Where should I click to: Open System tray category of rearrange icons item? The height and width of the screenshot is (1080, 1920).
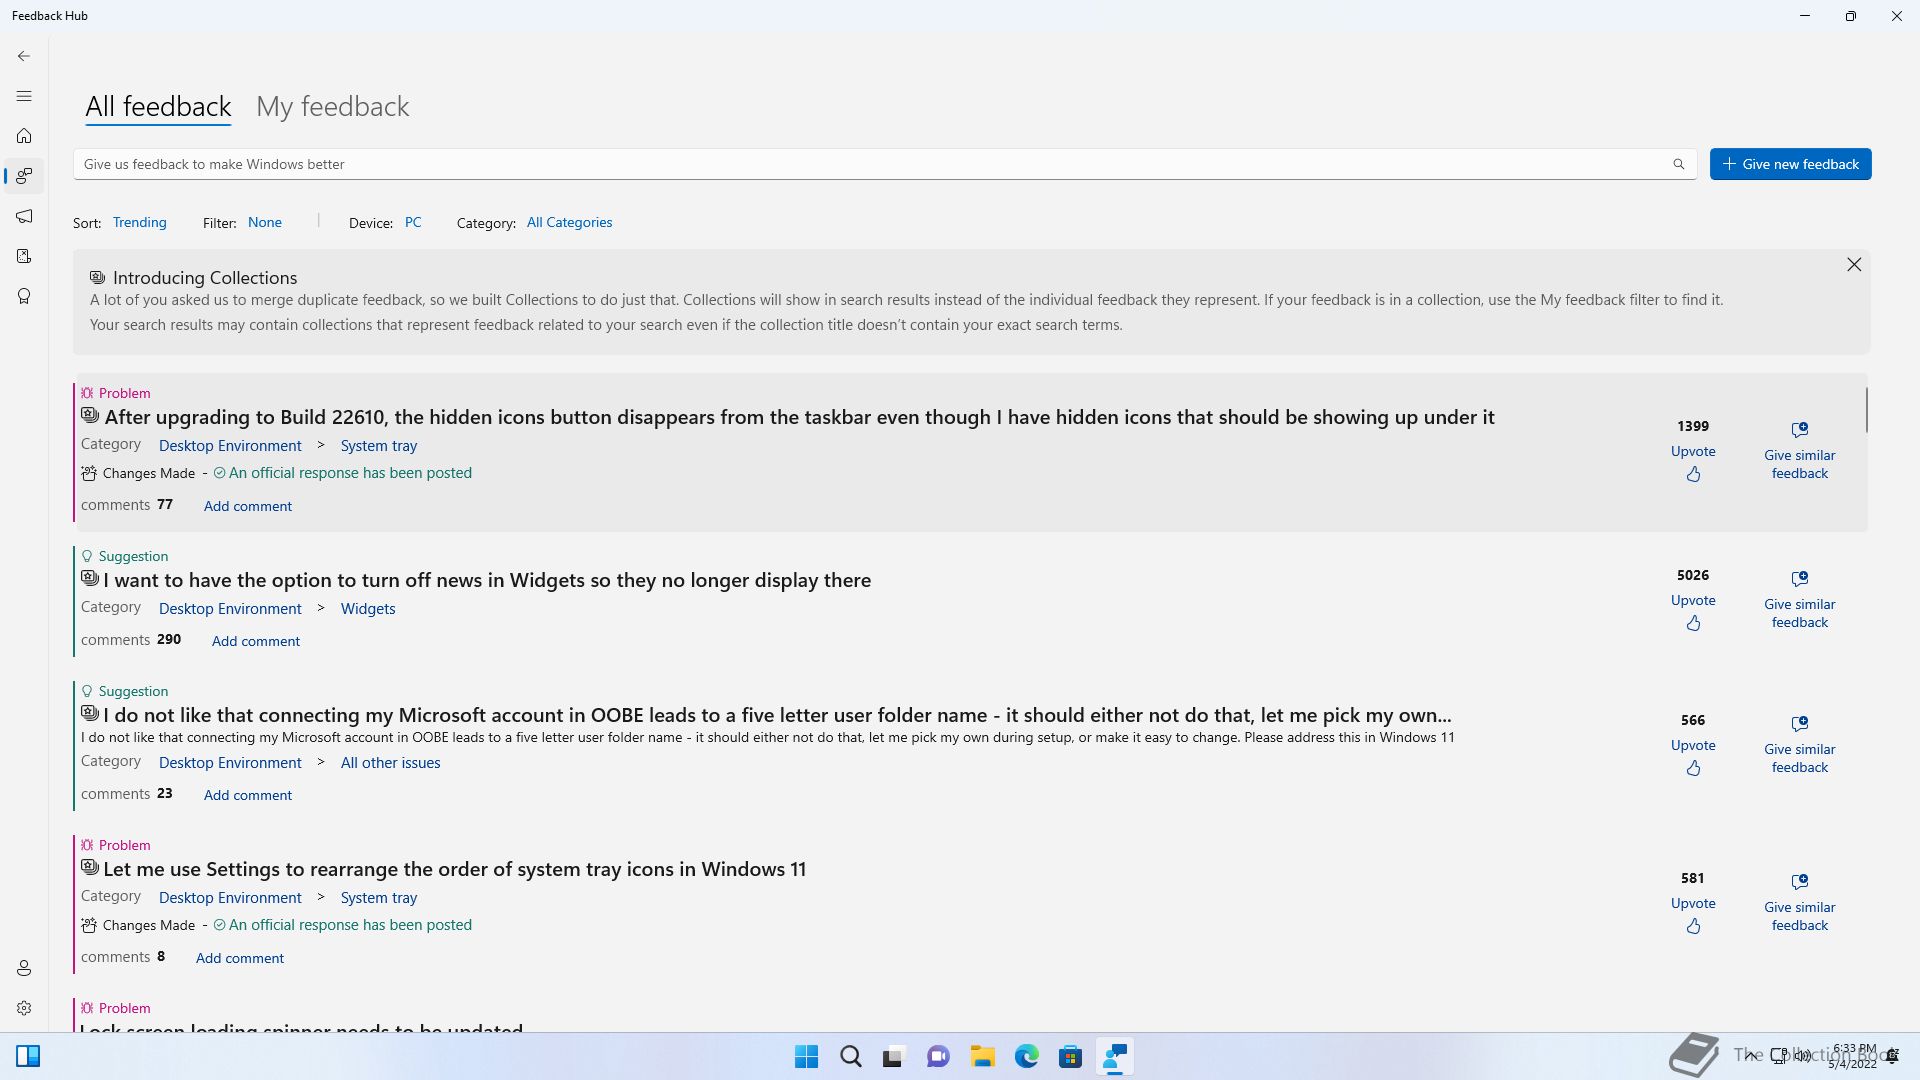(x=379, y=898)
